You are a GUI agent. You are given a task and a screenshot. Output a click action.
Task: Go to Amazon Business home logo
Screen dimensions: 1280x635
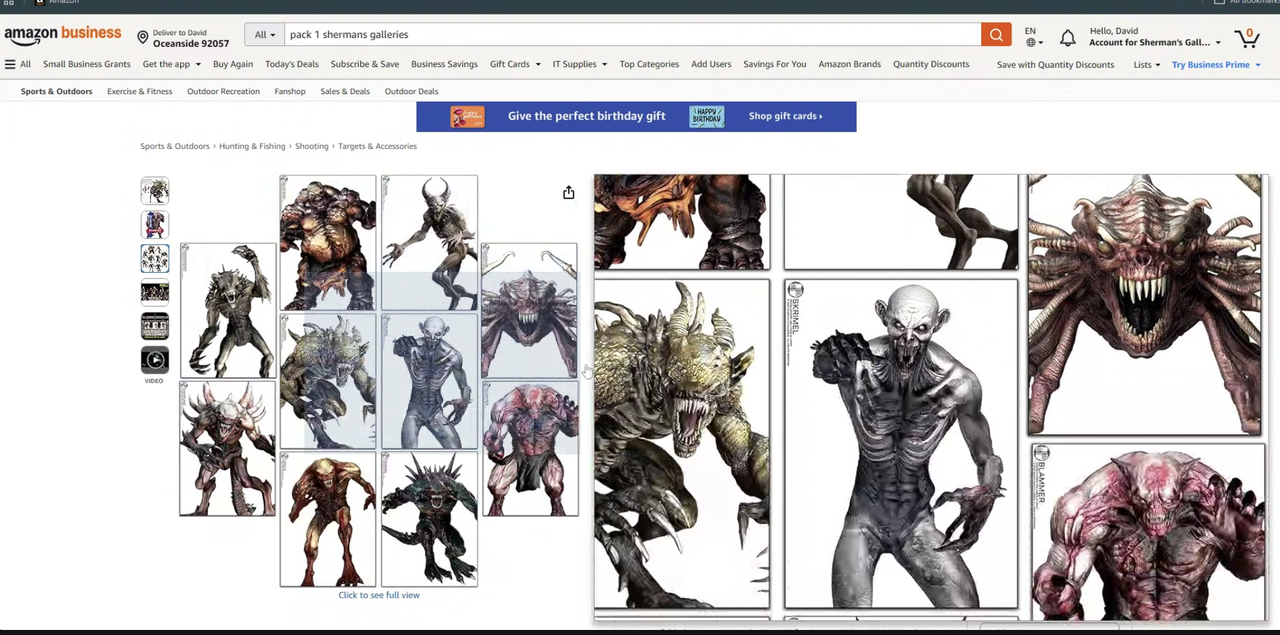(62, 35)
